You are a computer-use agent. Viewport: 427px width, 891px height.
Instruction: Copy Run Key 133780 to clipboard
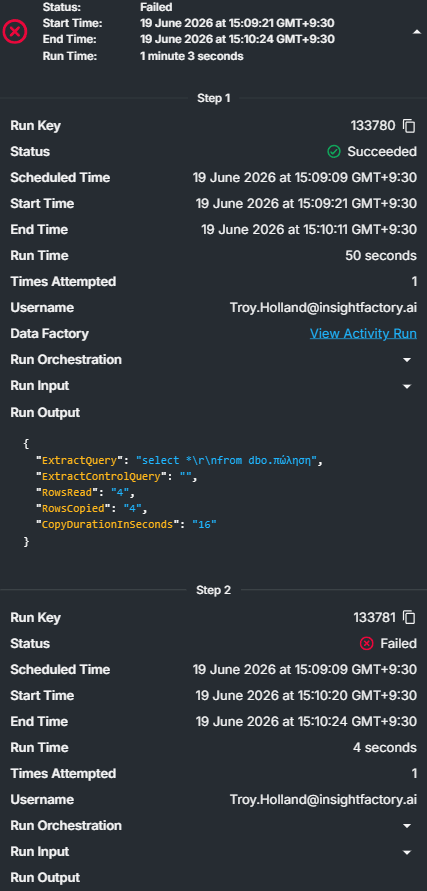click(409, 126)
